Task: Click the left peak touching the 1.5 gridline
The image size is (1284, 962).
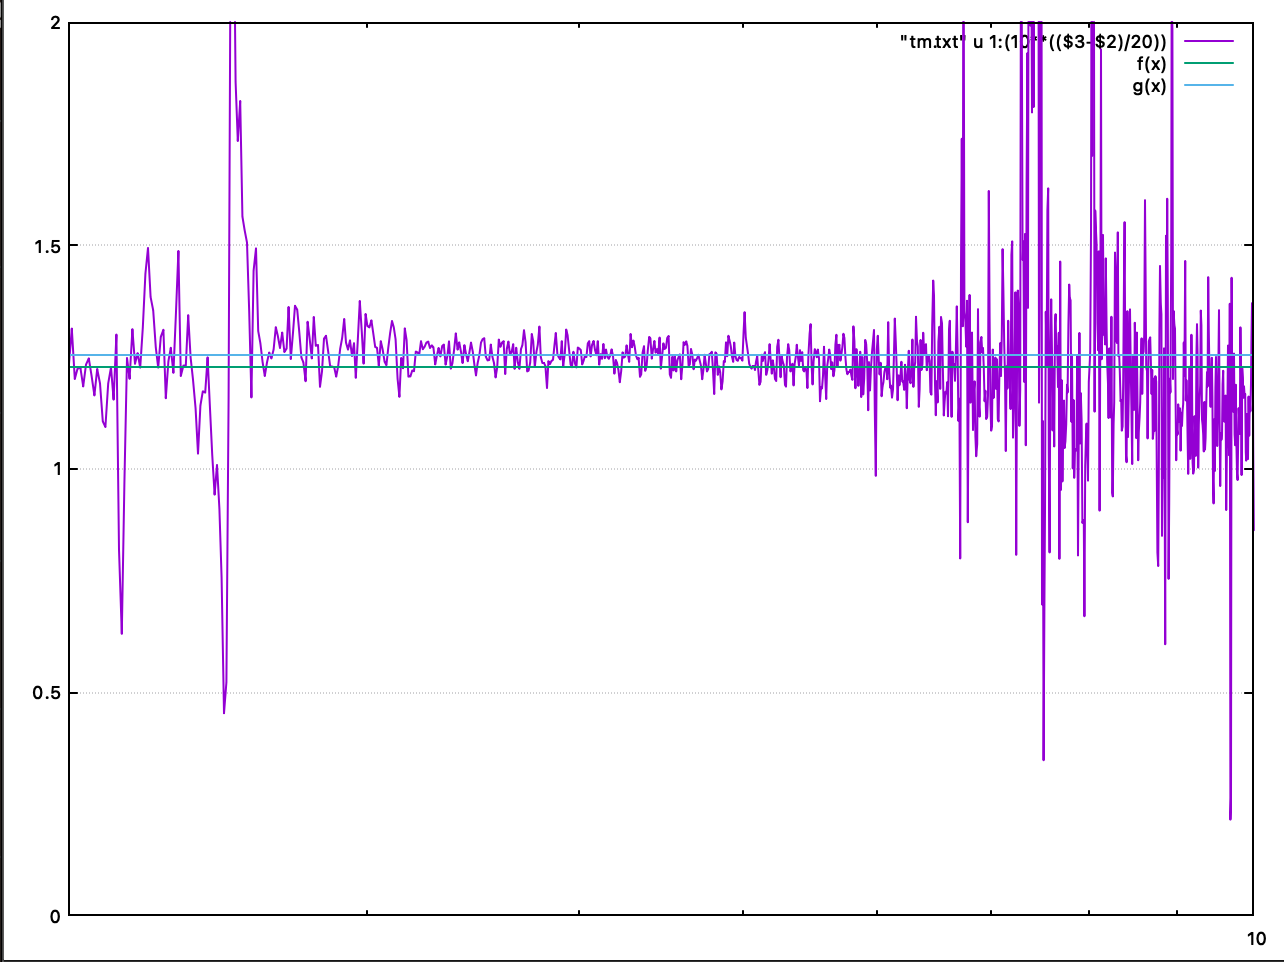Action: tap(148, 249)
